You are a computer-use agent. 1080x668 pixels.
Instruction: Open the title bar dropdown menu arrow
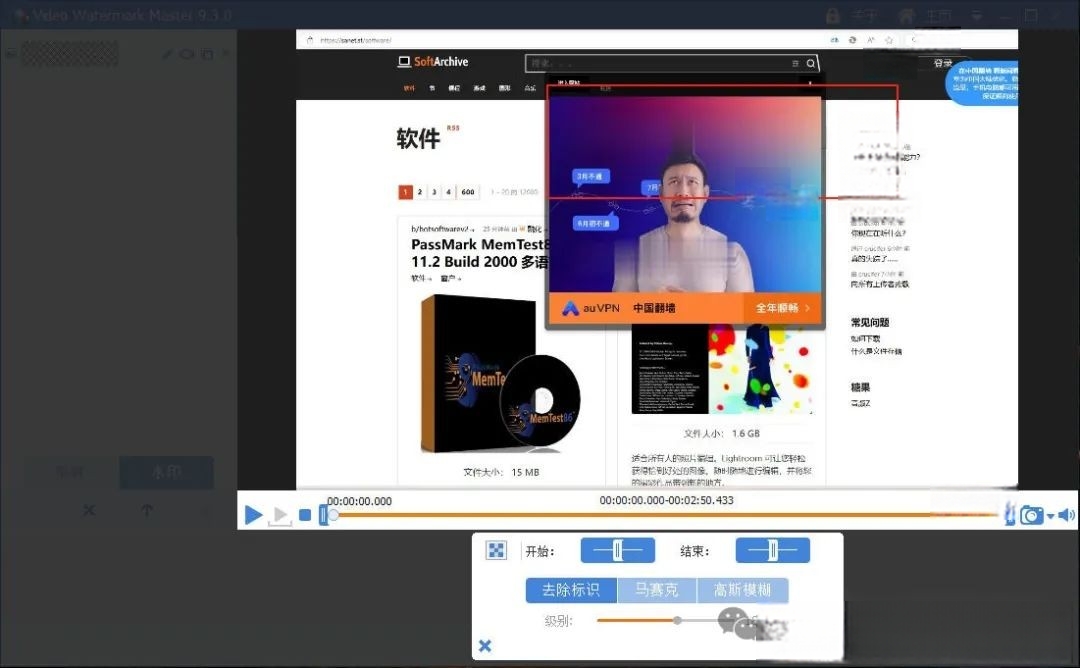976,15
